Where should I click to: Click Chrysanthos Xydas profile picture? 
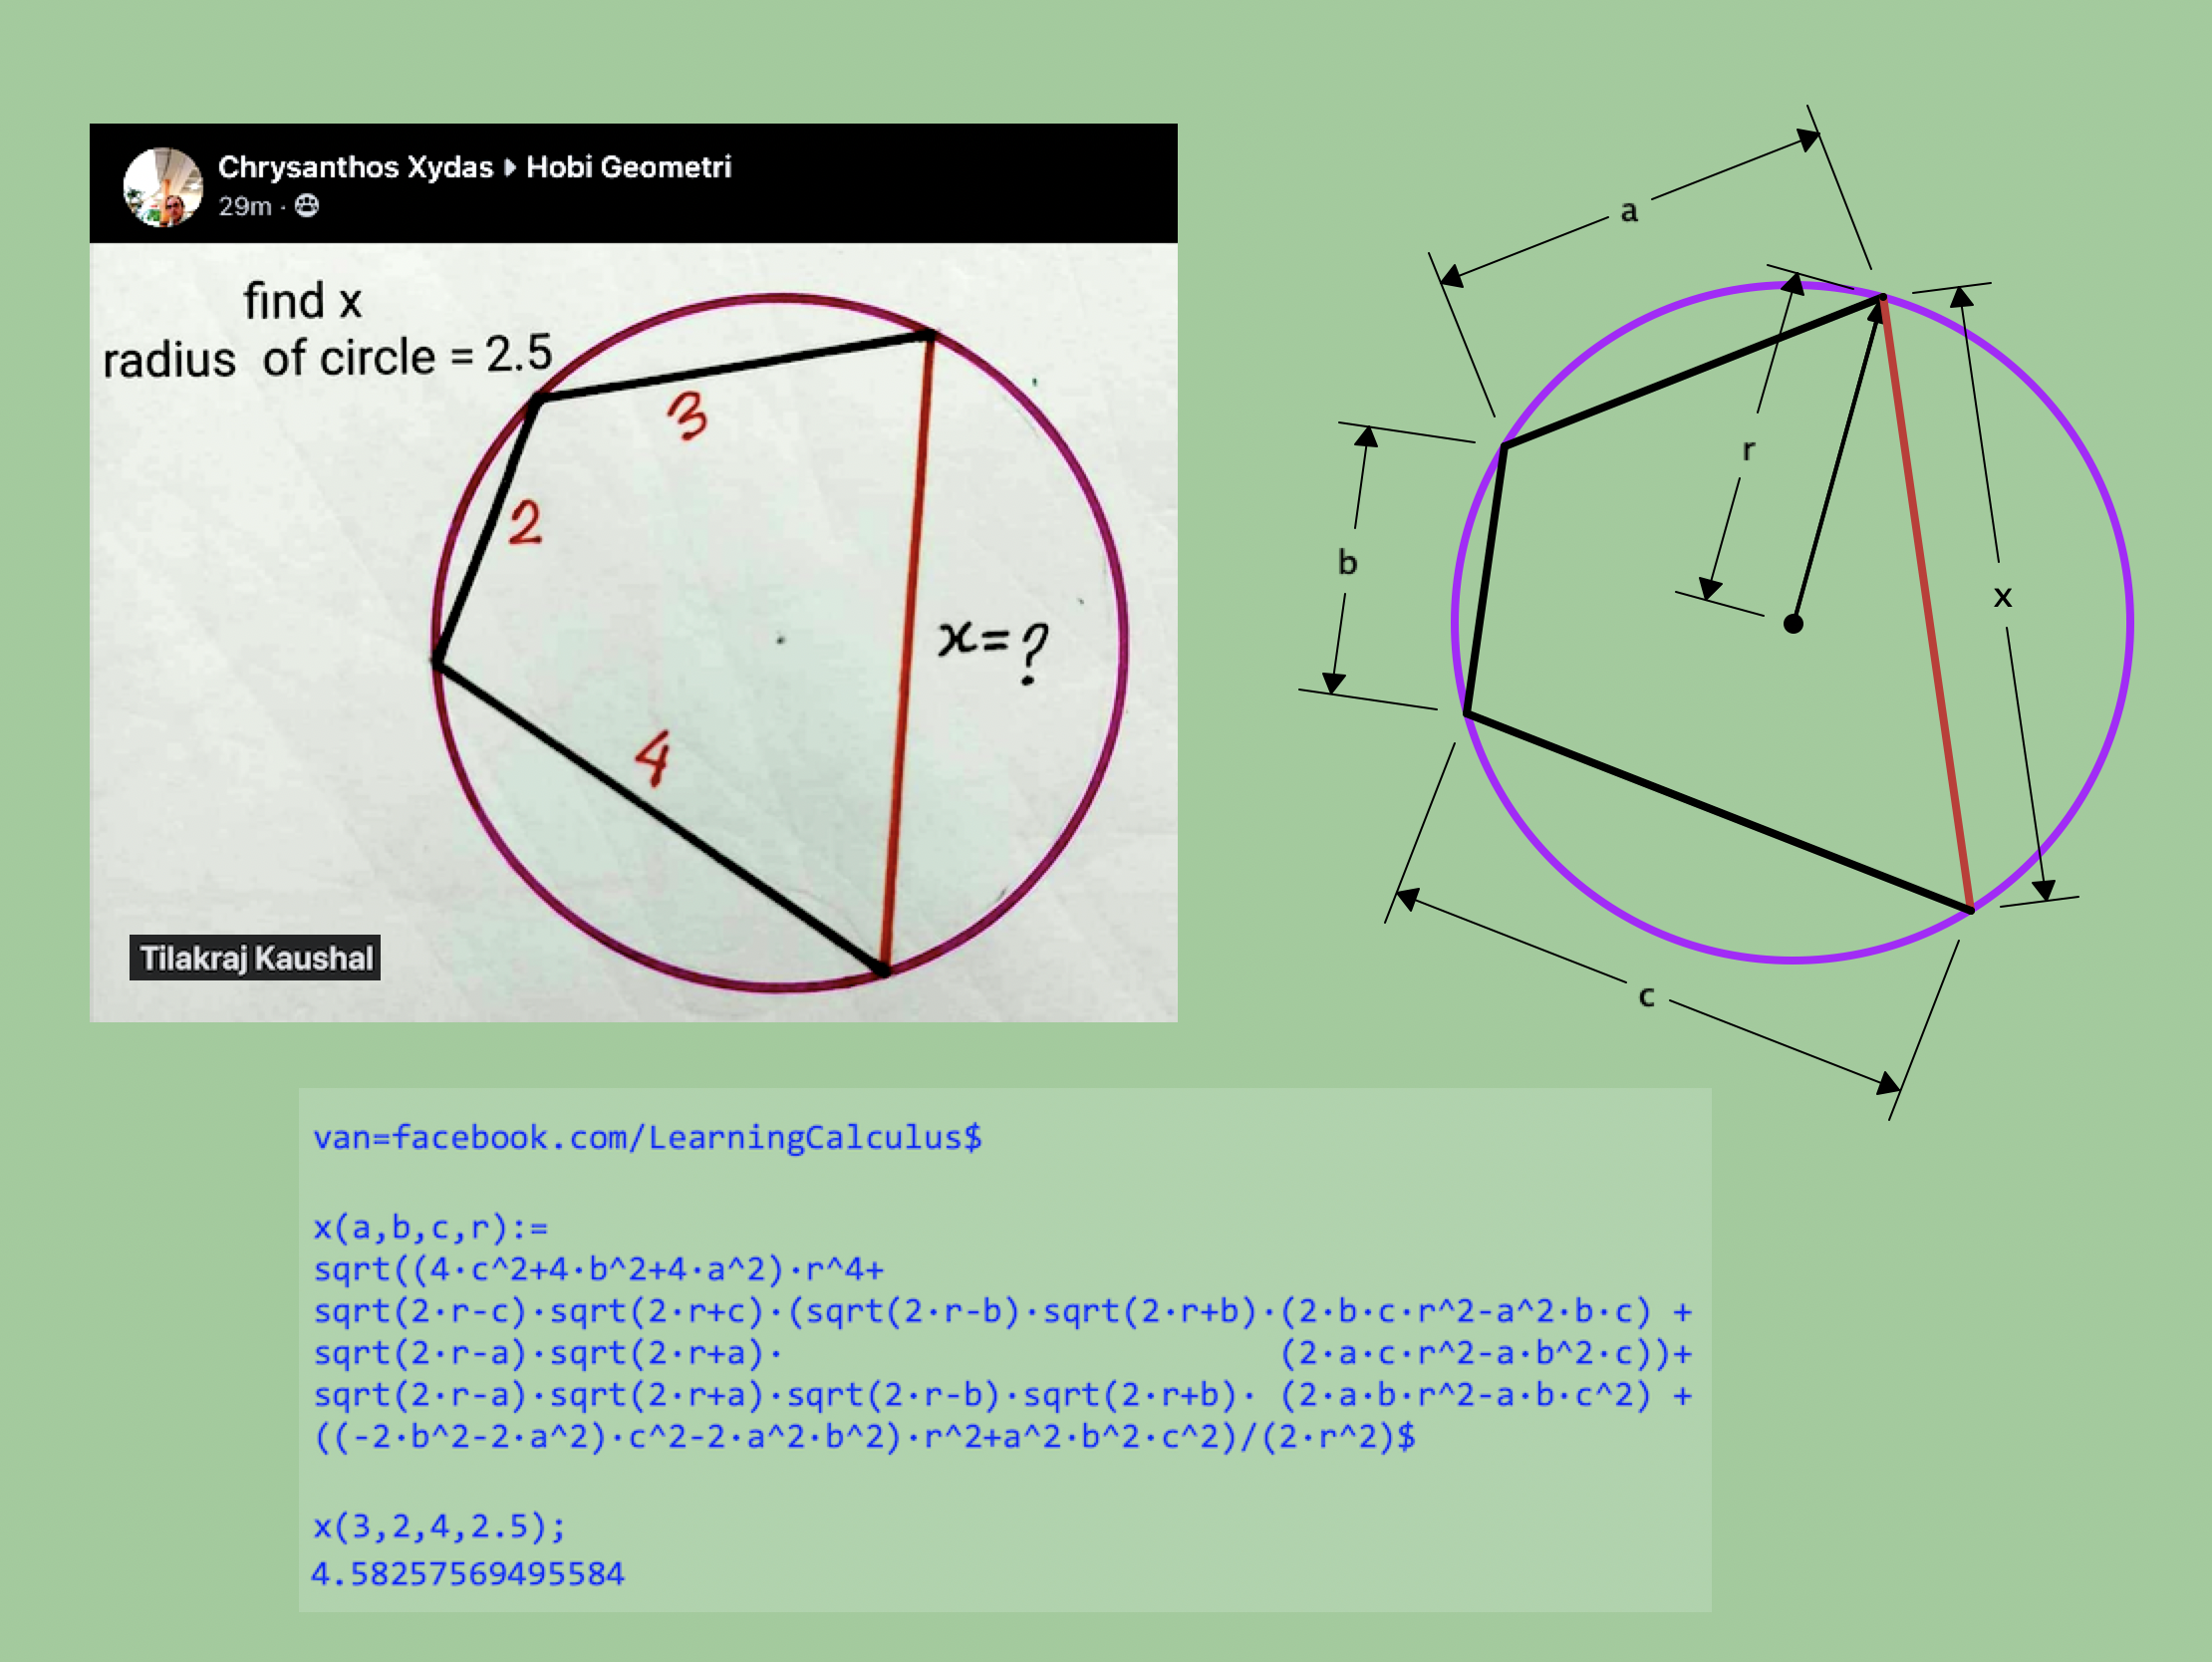pyautogui.click(x=162, y=187)
